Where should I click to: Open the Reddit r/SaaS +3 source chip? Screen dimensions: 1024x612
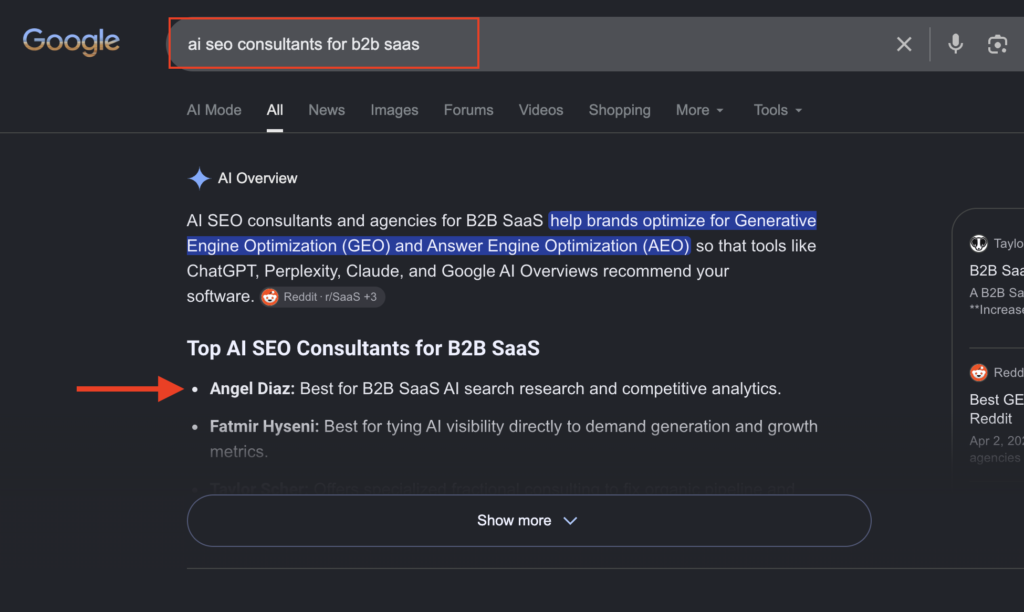tap(323, 297)
